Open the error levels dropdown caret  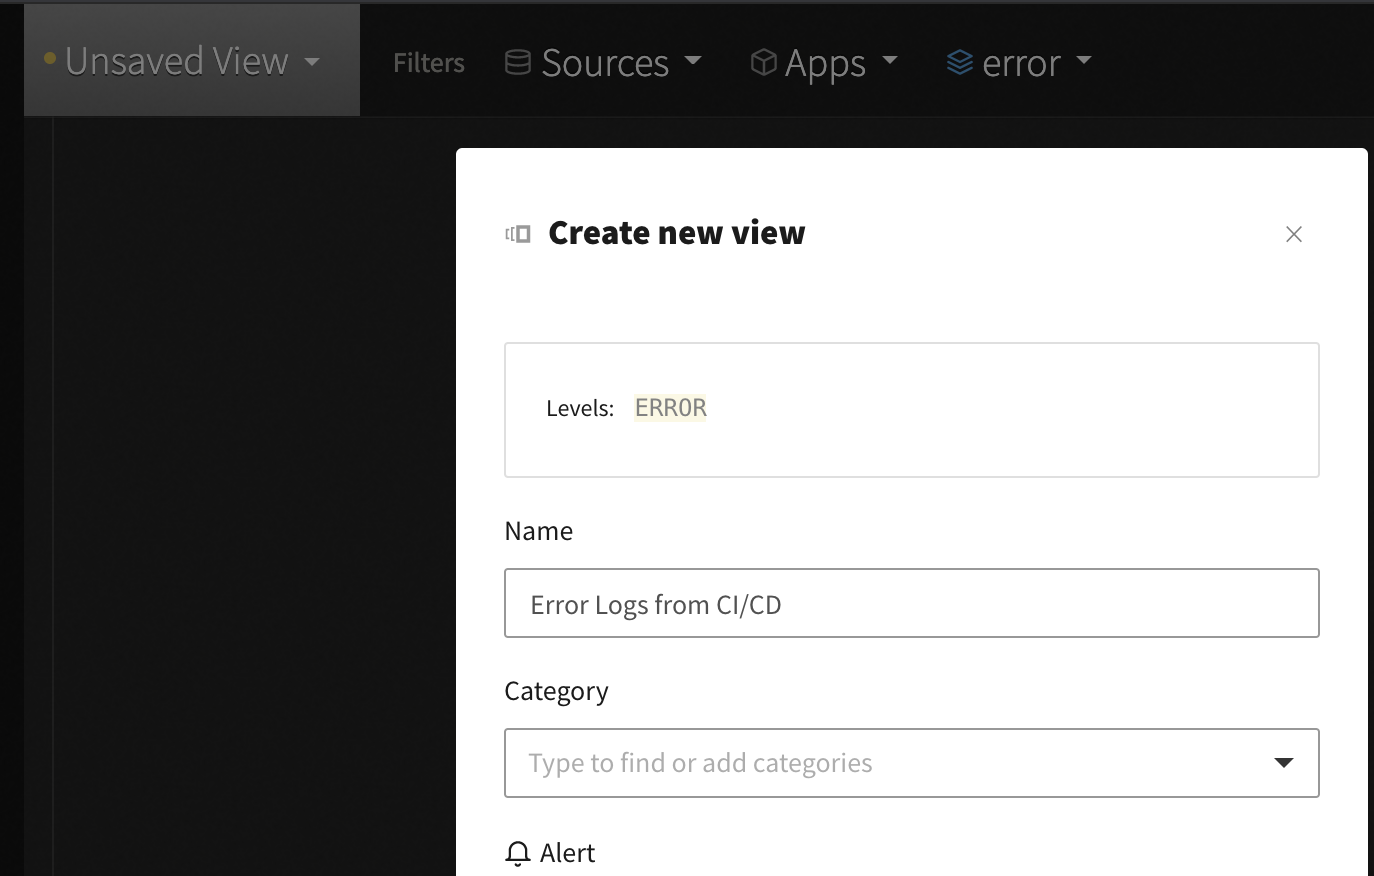[1084, 61]
